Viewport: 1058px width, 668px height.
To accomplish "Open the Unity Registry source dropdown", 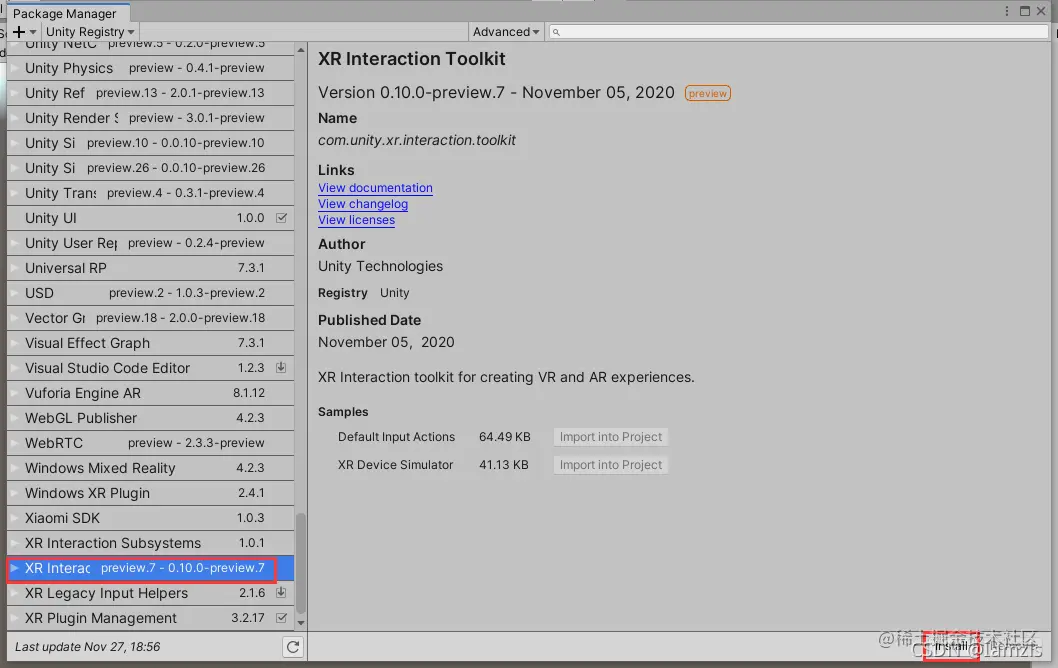I will (x=90, y=32).
